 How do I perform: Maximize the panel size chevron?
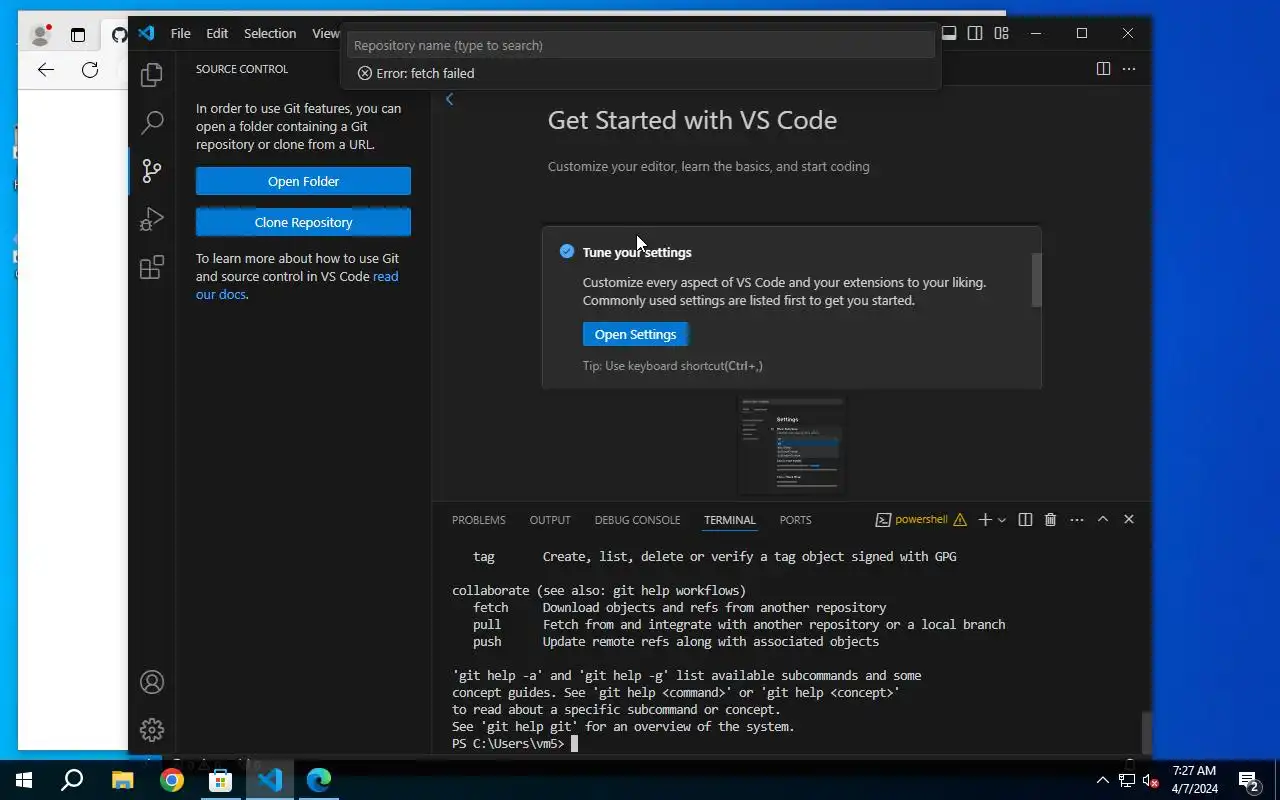1103,519
